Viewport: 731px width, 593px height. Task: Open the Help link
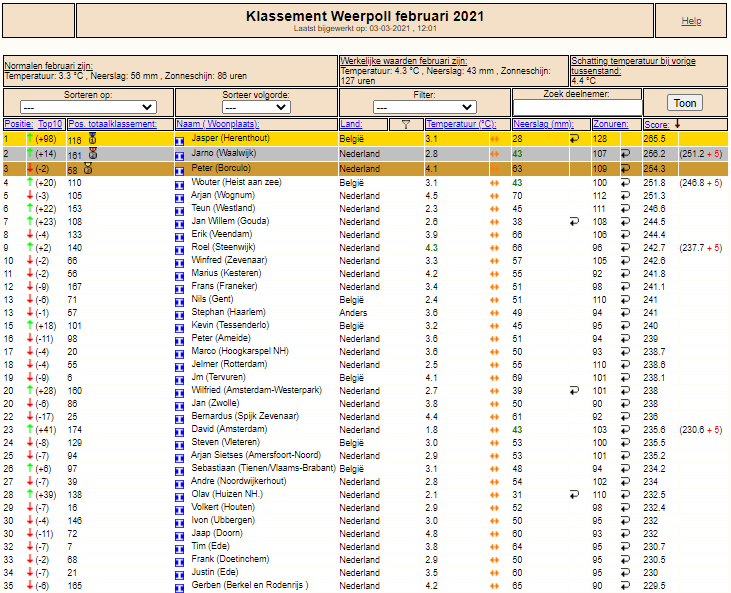point(691,21)
